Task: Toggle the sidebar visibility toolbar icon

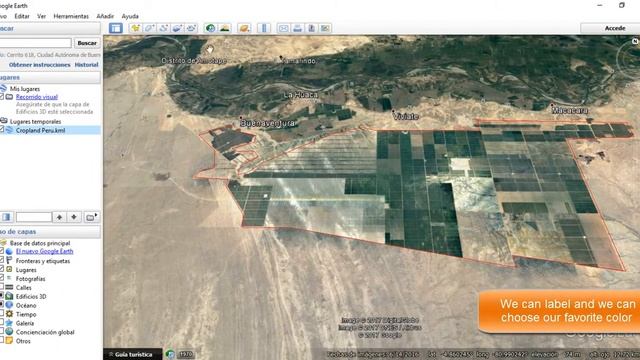Action: (x=116, y=28)
